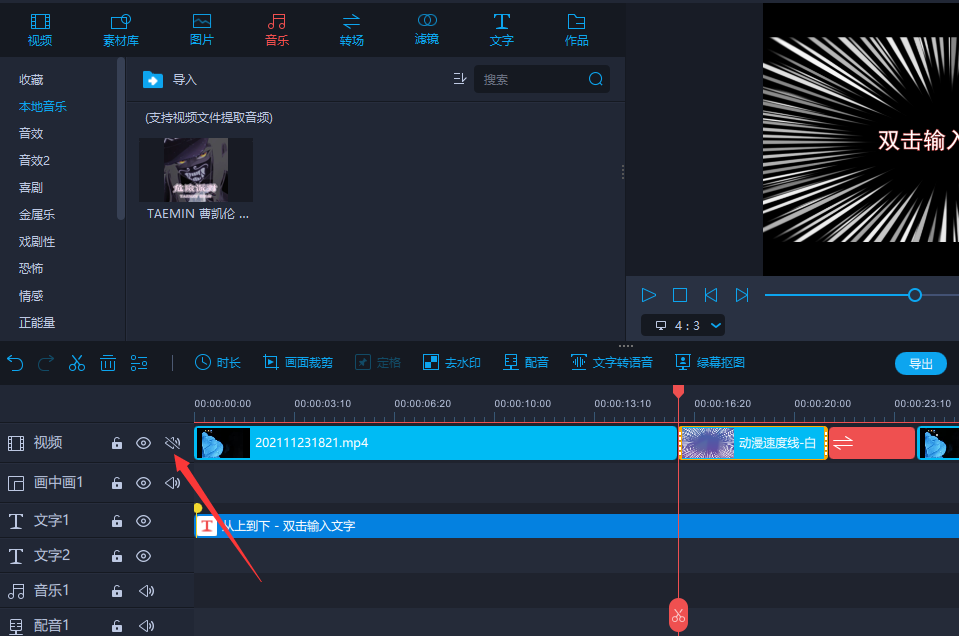Switch to the 滤镜 filters tab
Image resolution: width=959 pixels, height=636 pixels.
pos(427,29)
